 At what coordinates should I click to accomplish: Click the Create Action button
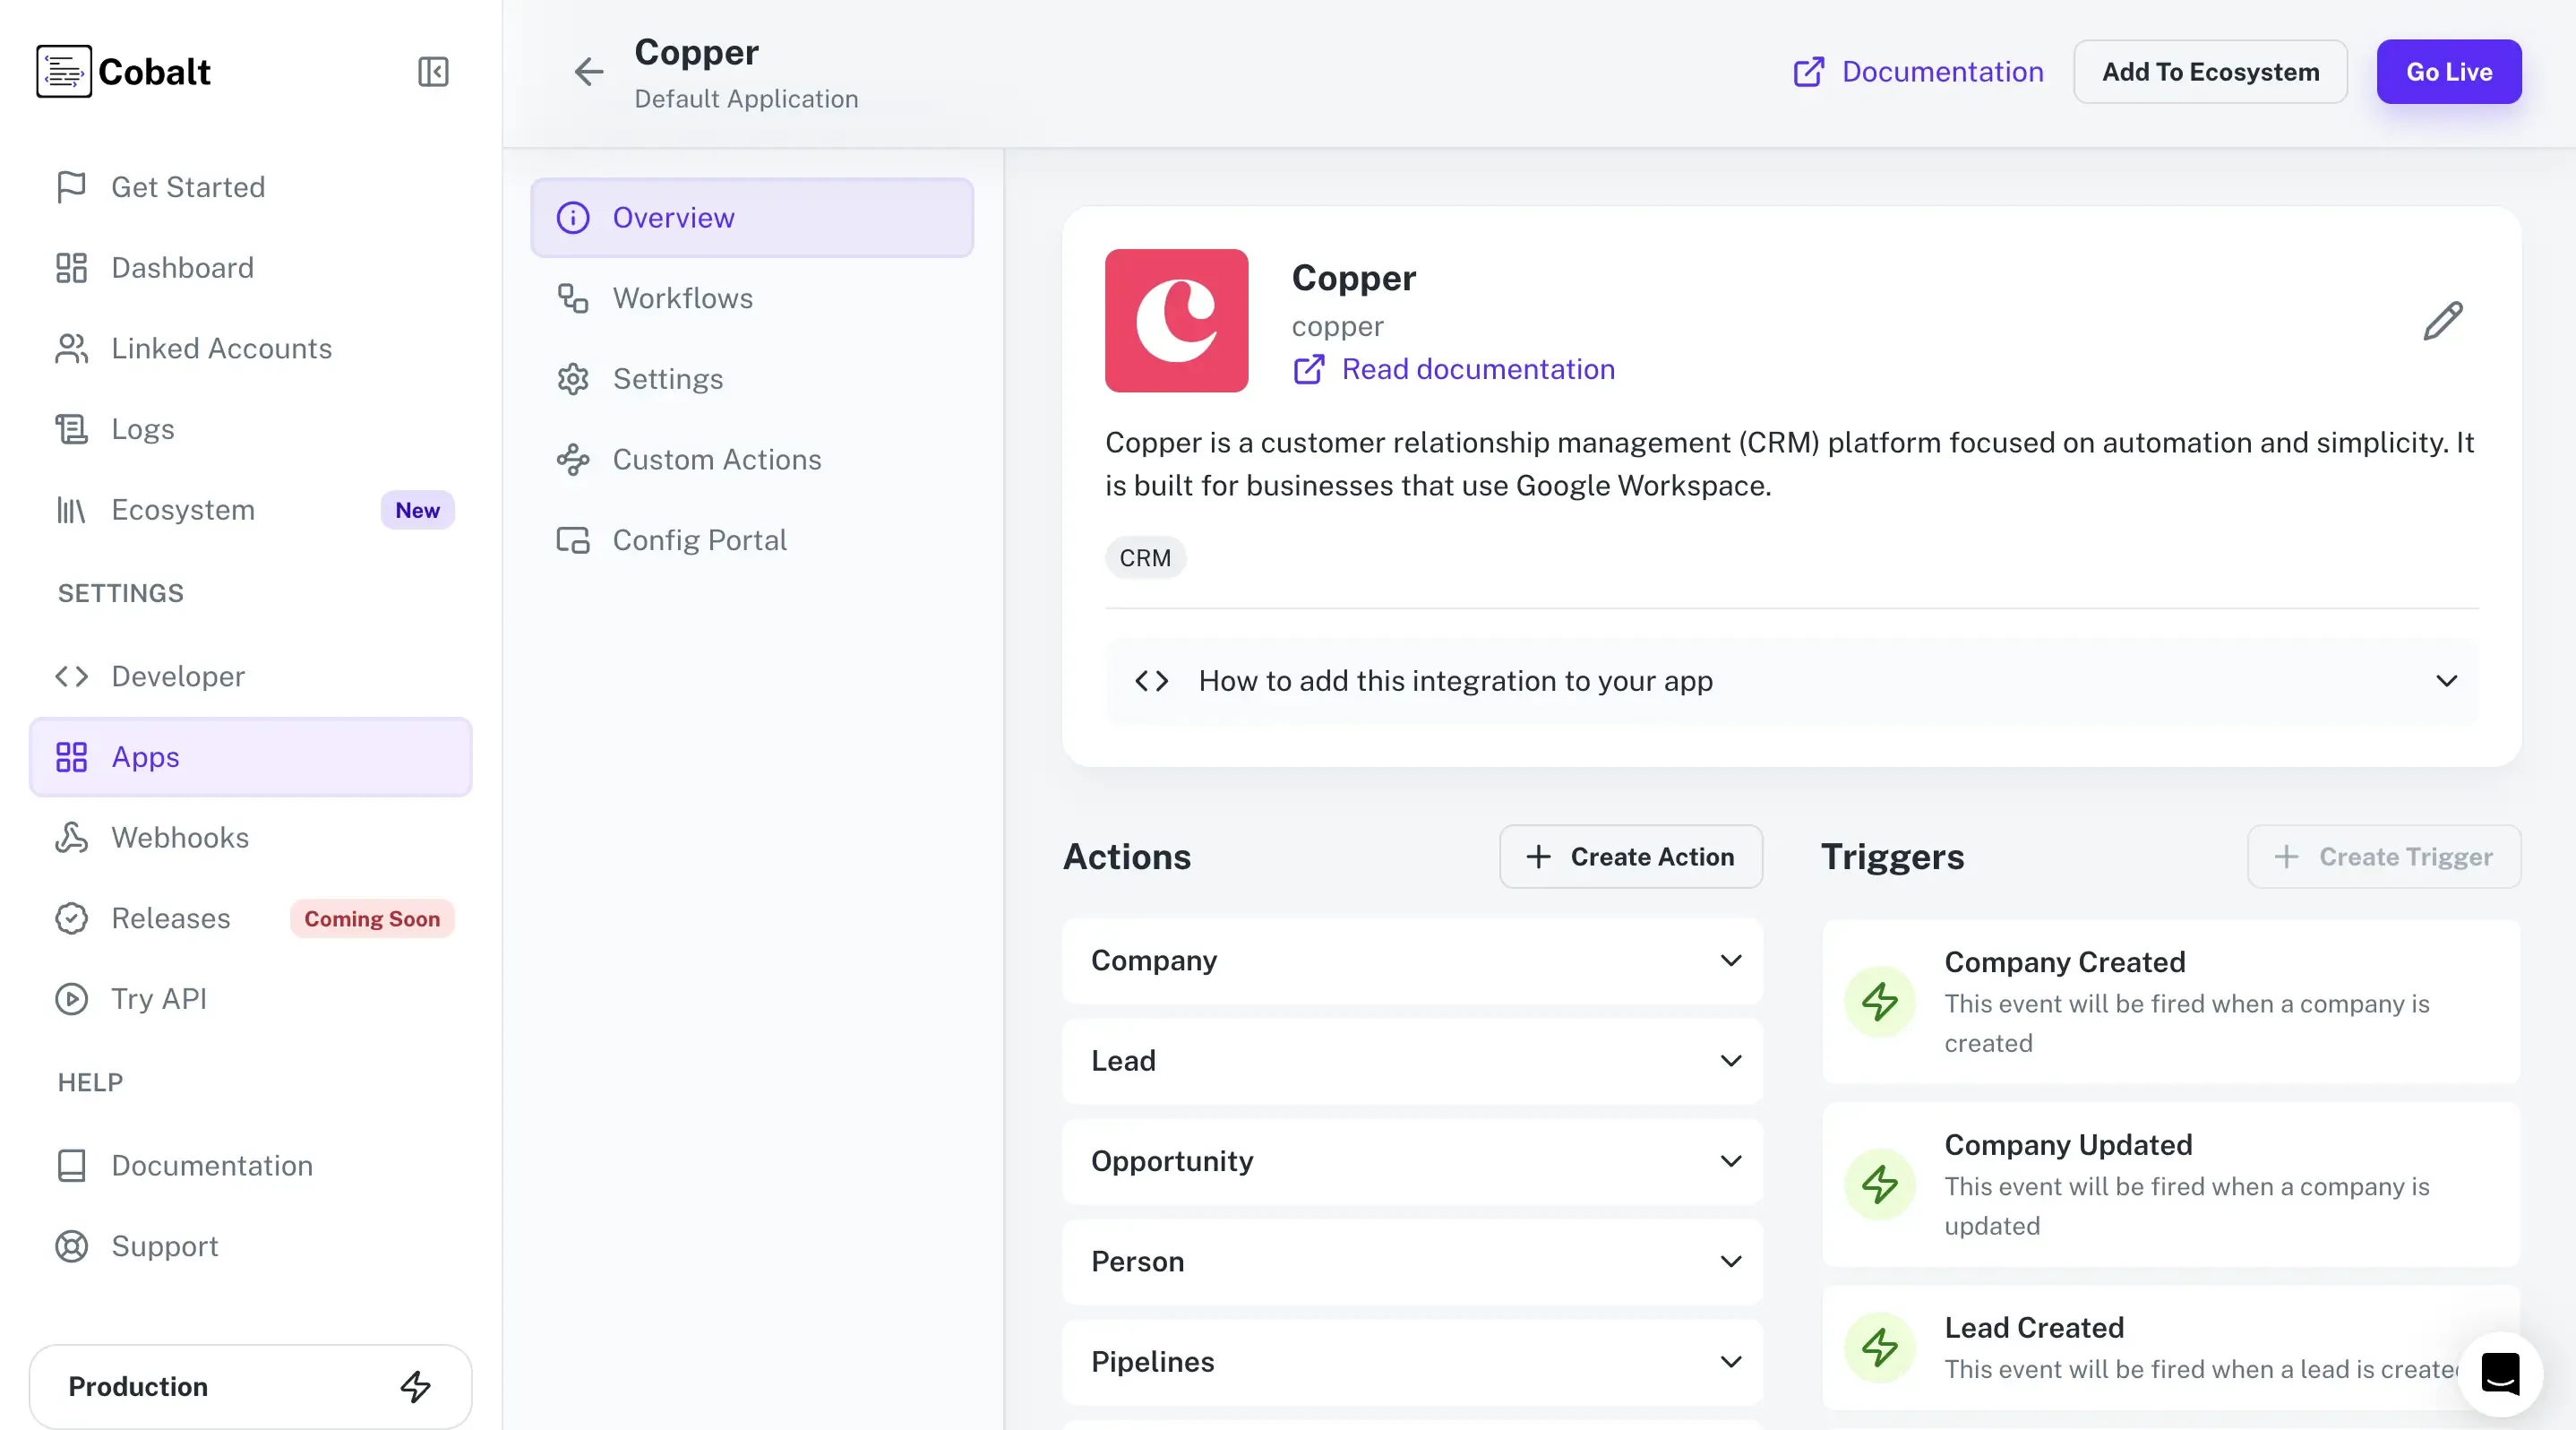coord(1630,856)
